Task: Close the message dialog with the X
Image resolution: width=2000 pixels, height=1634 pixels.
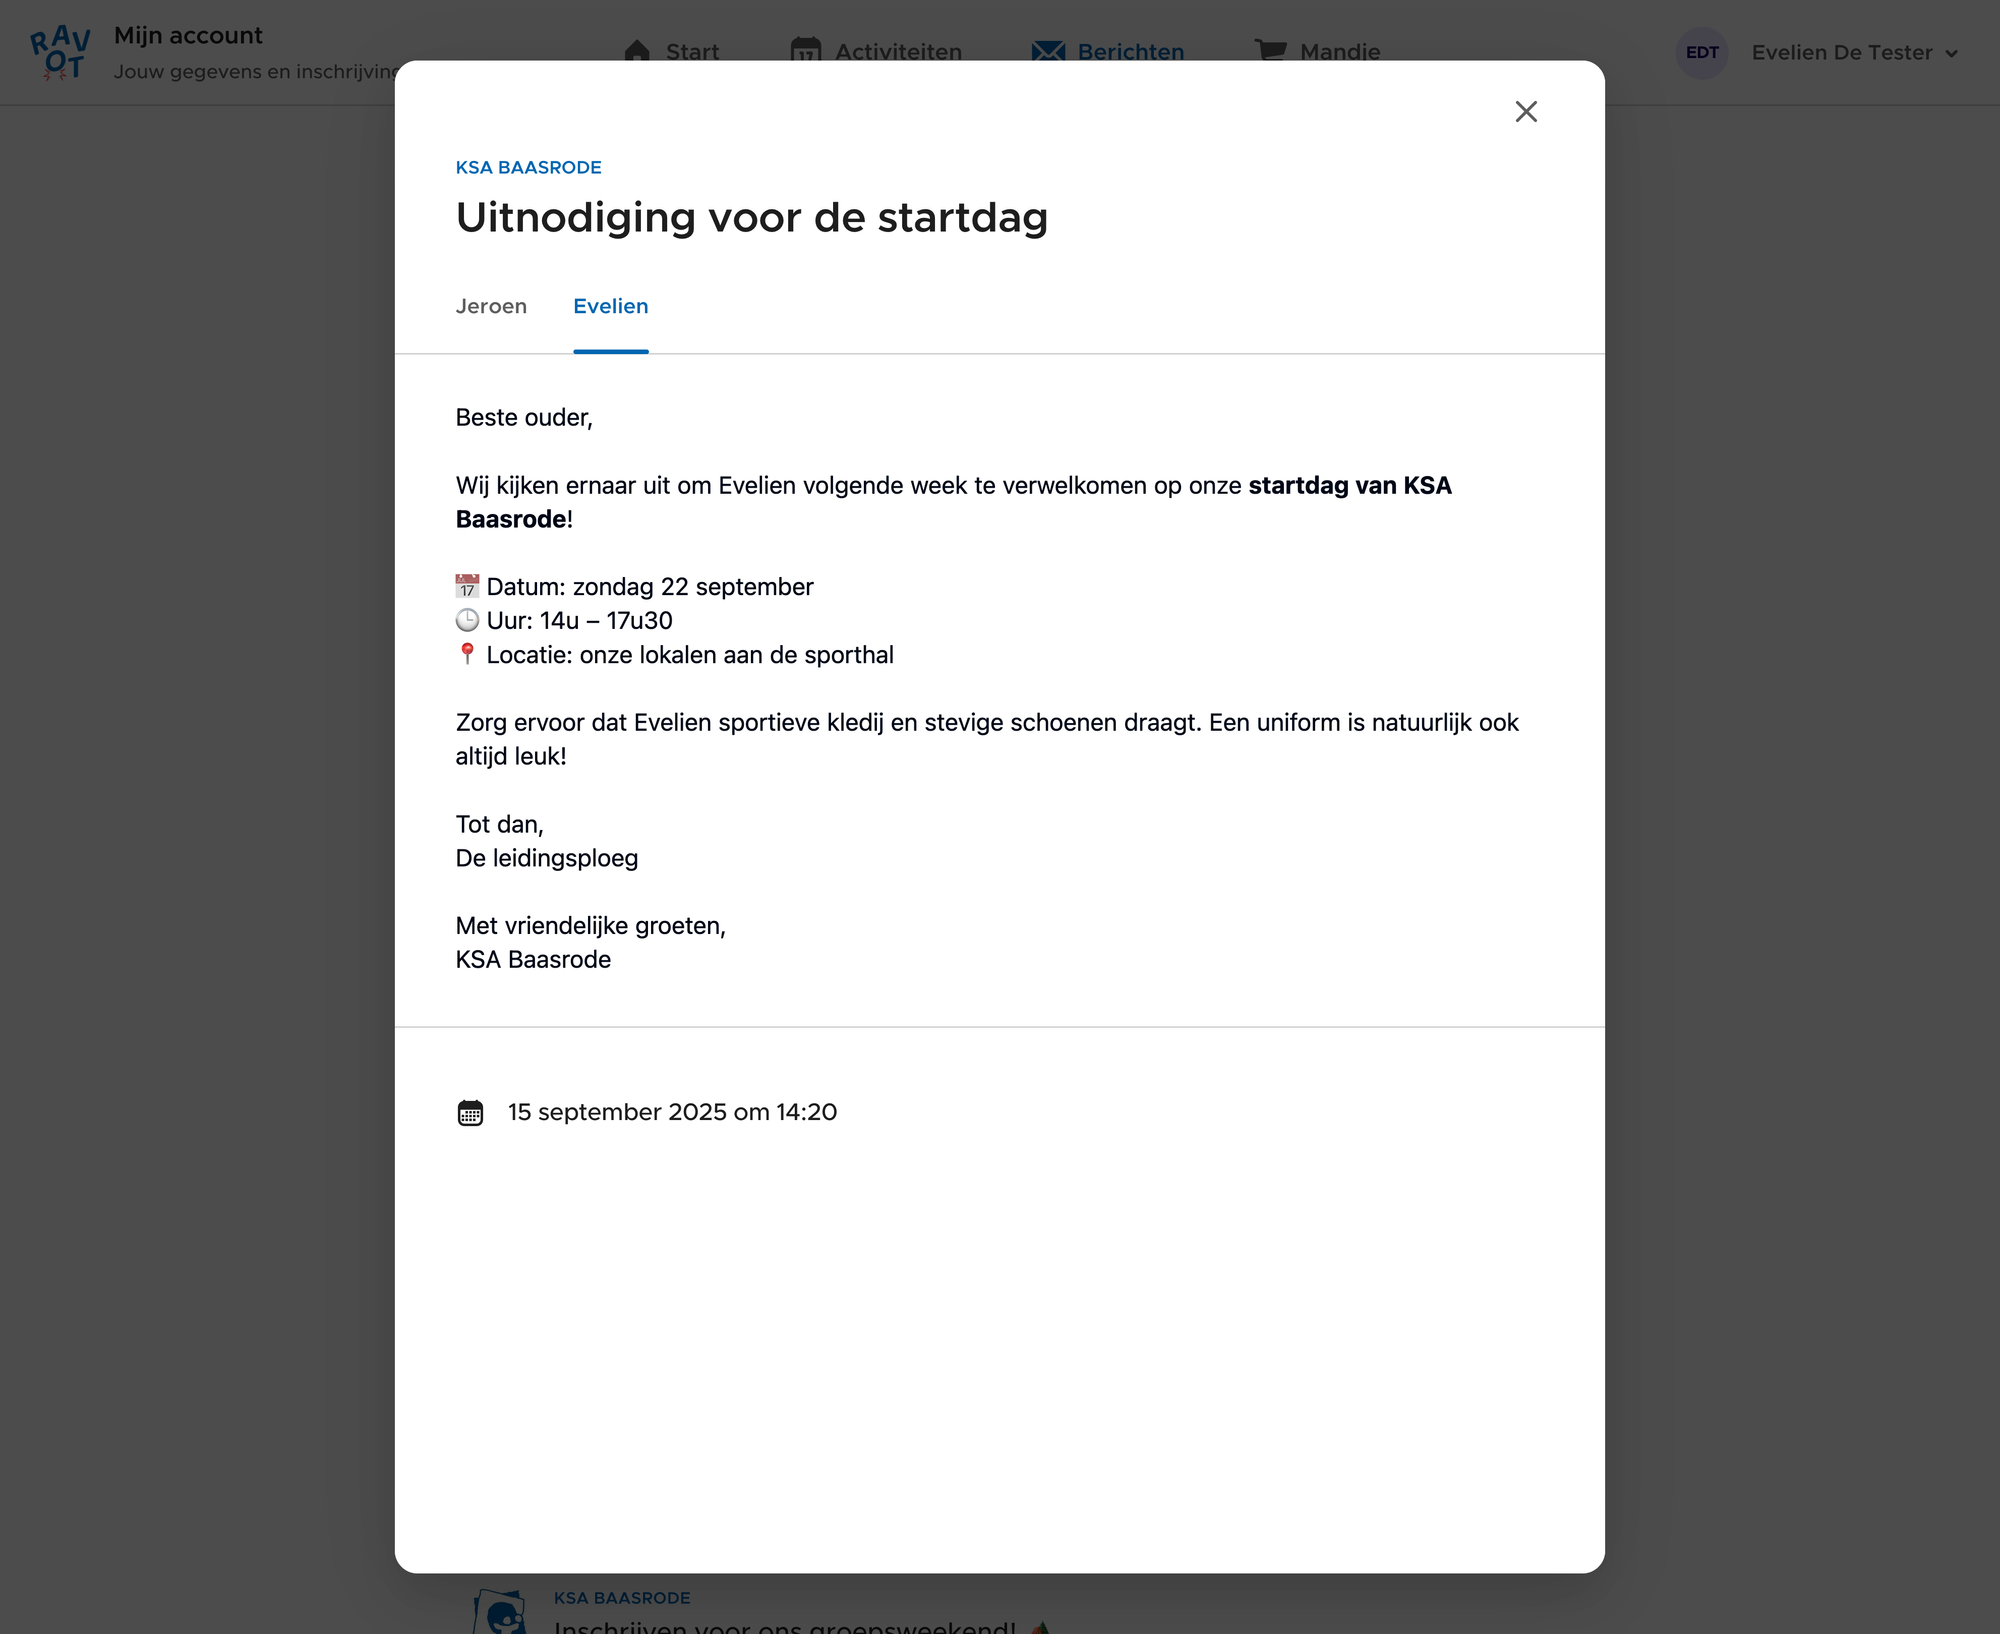Action: (1525, 111)
